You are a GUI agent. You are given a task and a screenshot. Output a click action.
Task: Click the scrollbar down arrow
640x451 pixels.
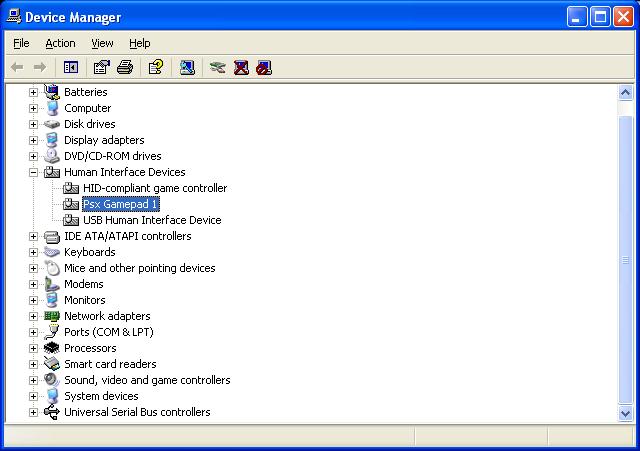click(625, 413)
